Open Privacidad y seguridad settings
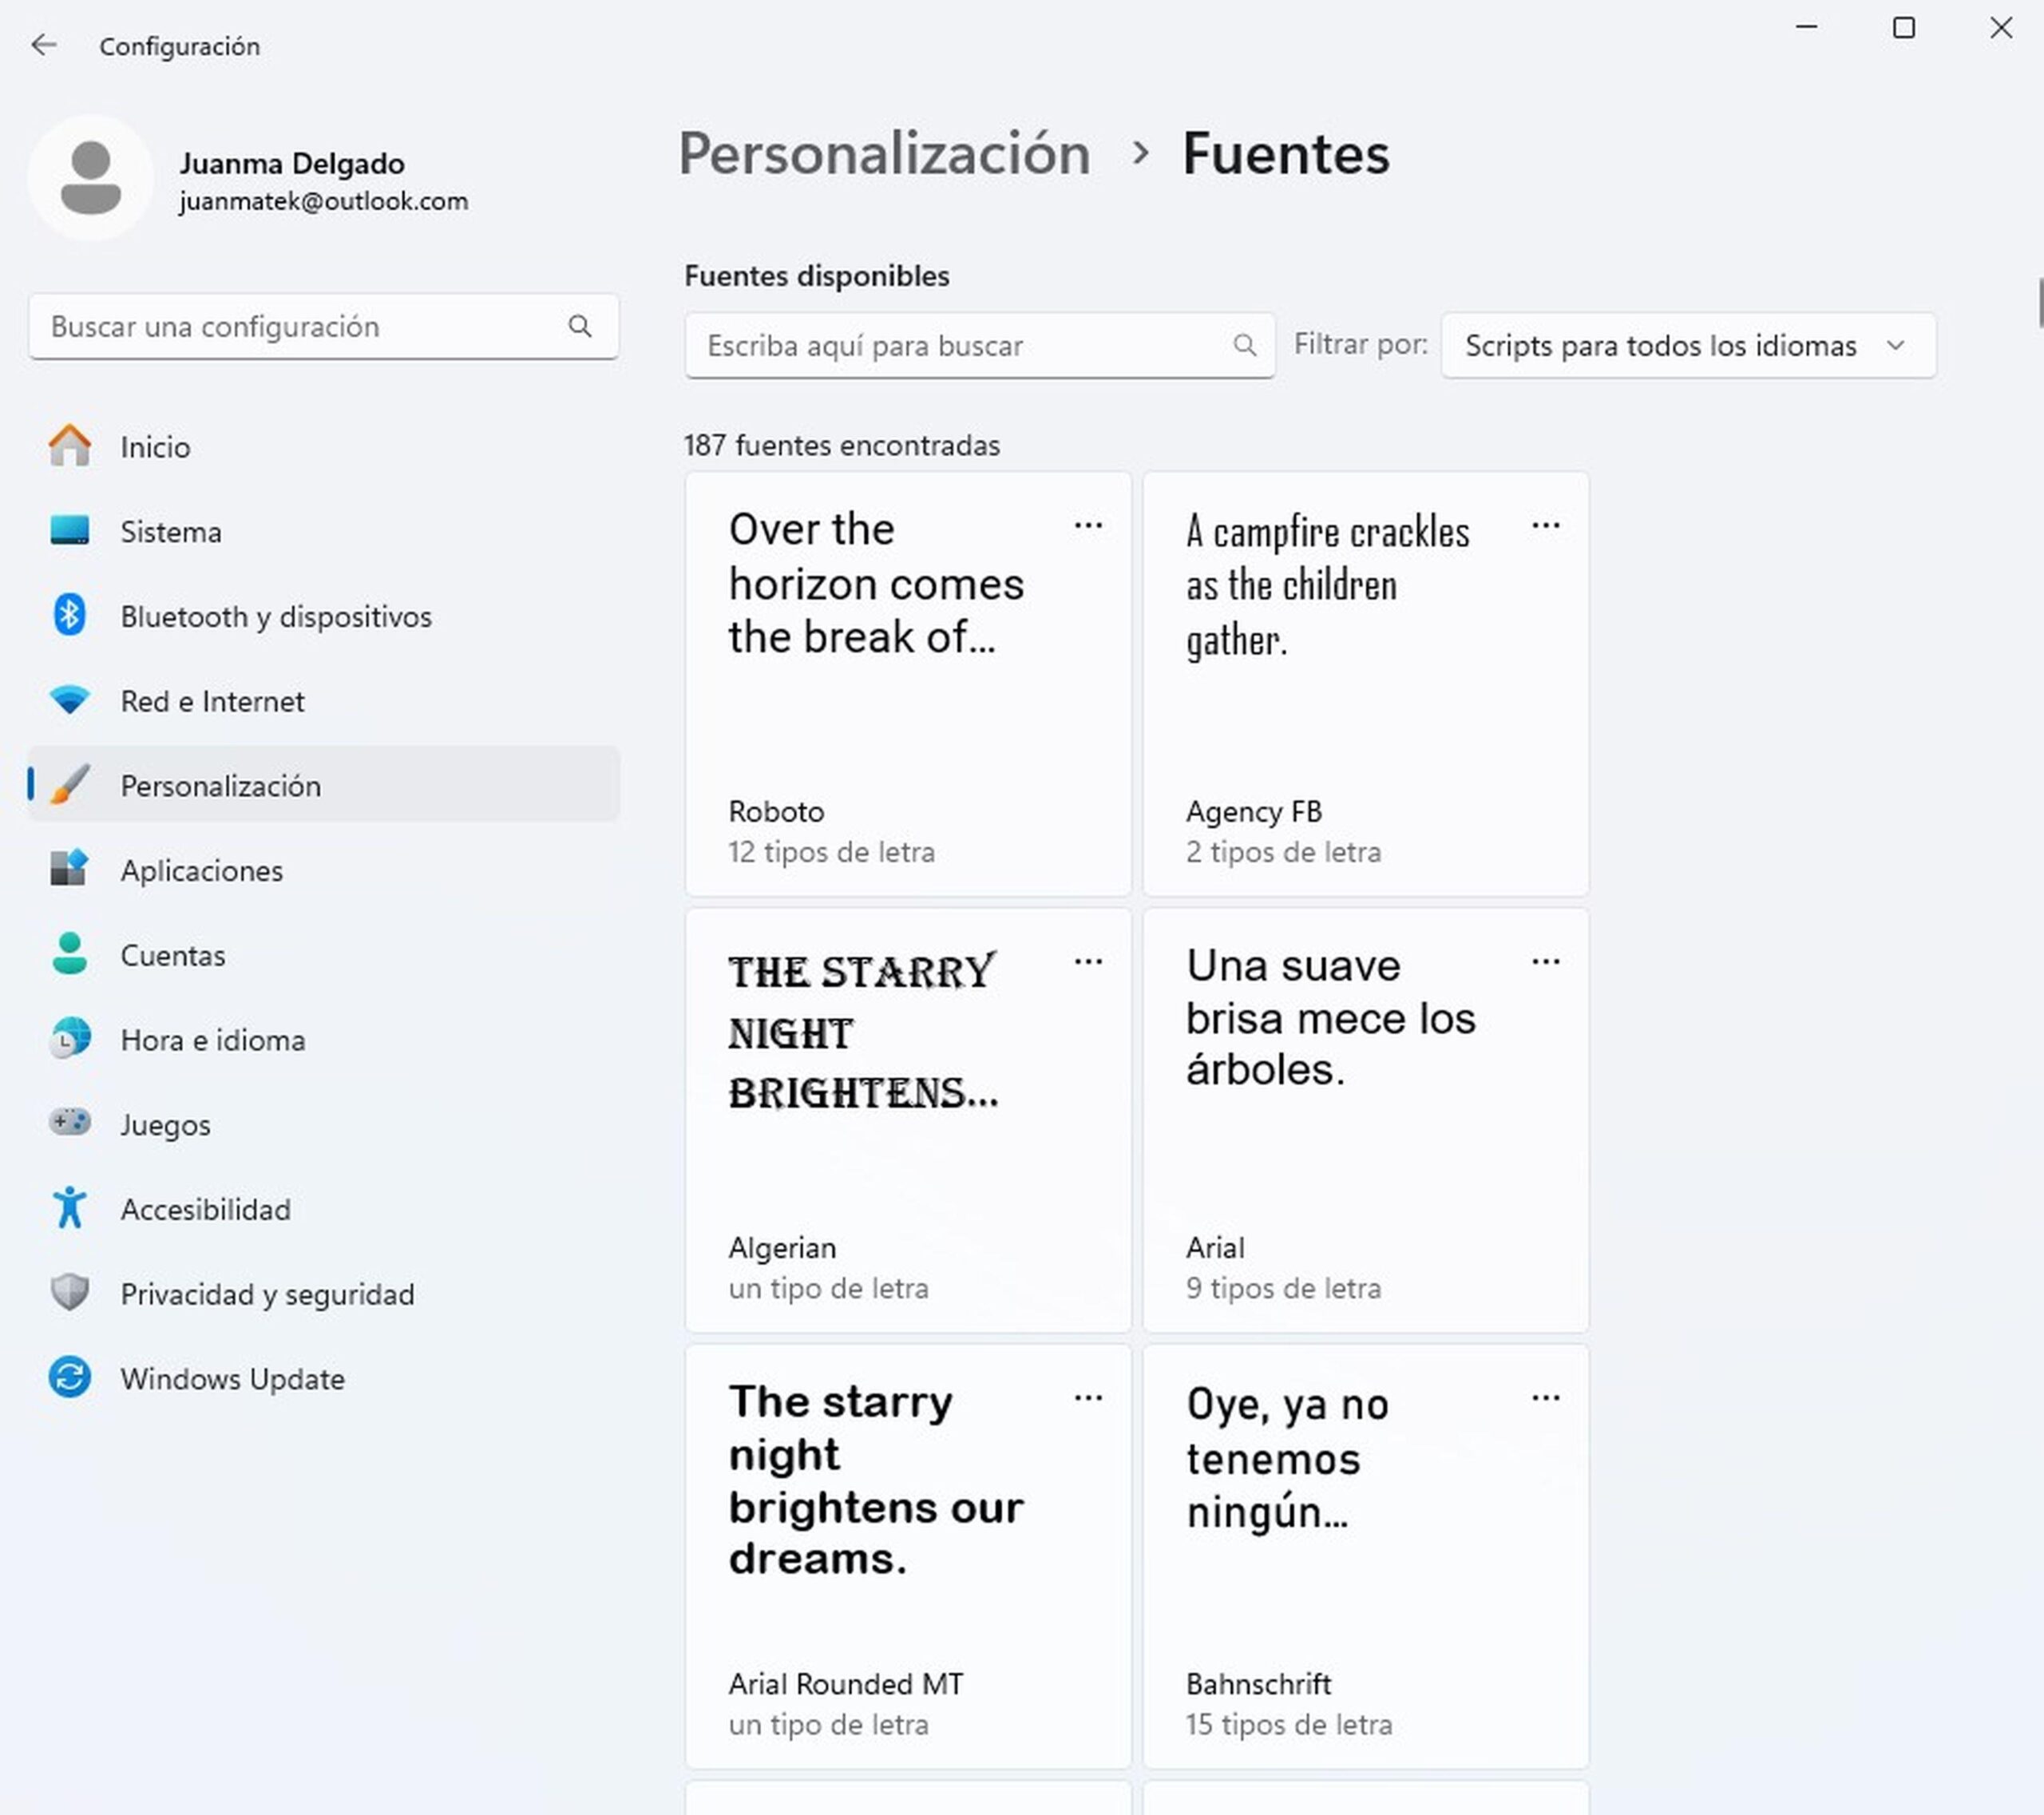Viewport: 2044px width, 1815px height. pyautogui.click(x=324, y=1294)
